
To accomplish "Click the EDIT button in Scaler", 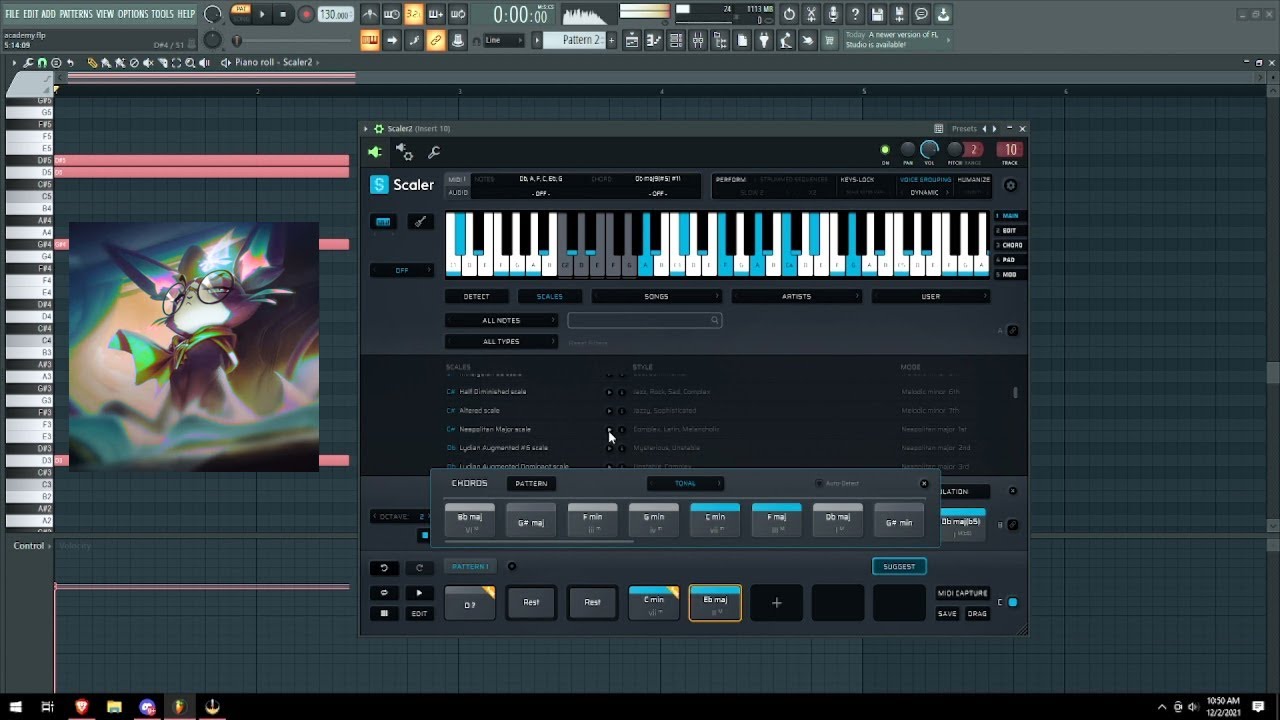I will click(419, 614).
